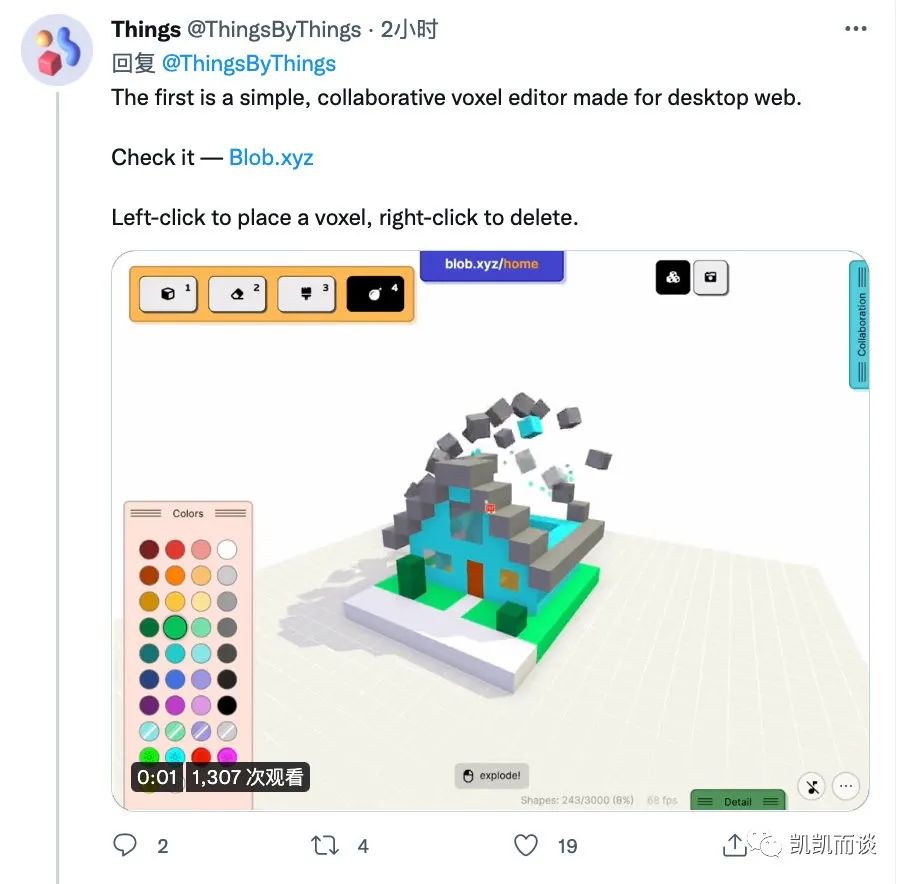Select the bomb tool numbered 4

(x=375, y=294)
